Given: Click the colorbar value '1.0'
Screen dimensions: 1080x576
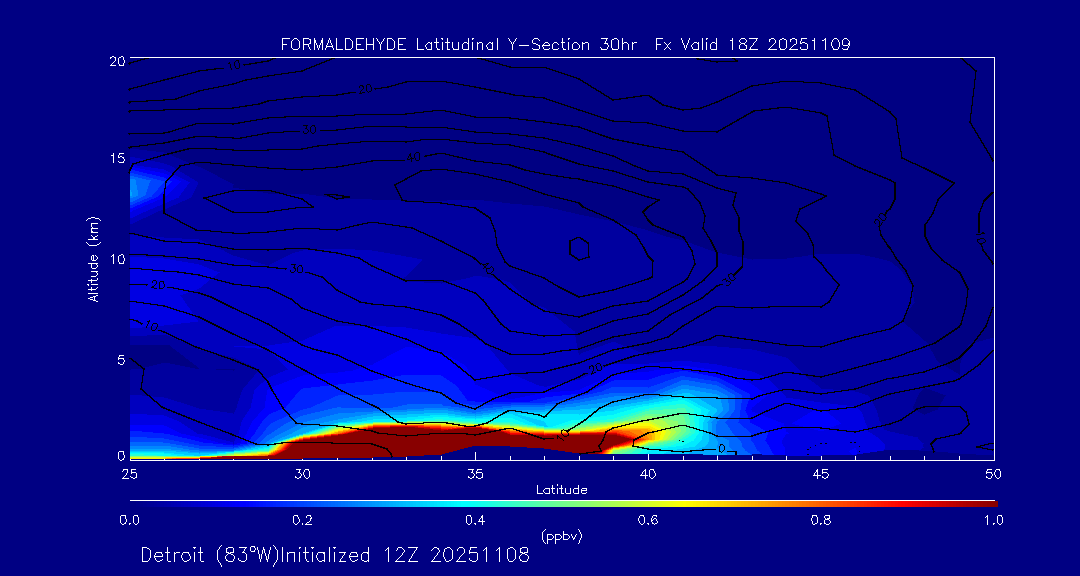Looking at the screenshot, I should [x=993, y=520].
